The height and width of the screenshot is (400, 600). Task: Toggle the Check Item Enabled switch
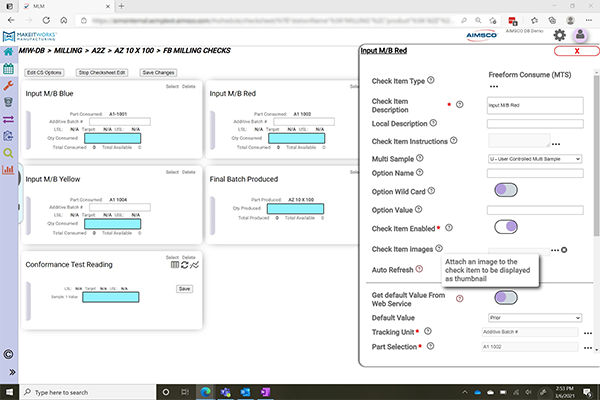(506, 227)
